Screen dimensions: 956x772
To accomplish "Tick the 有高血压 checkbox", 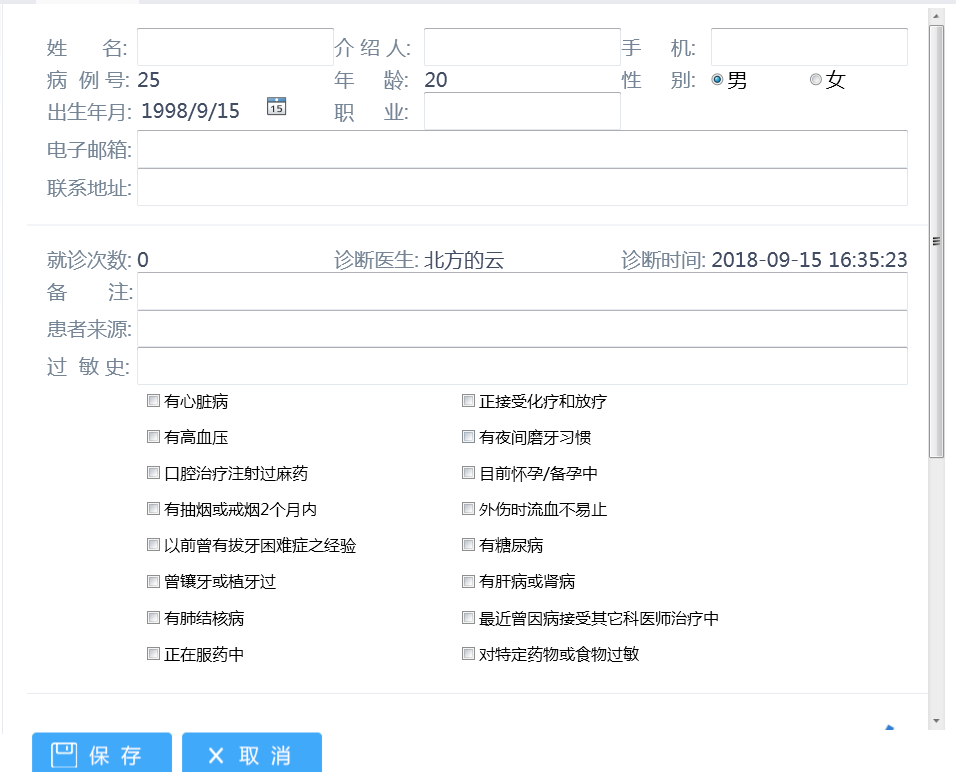I will click(x=153, y=437).
